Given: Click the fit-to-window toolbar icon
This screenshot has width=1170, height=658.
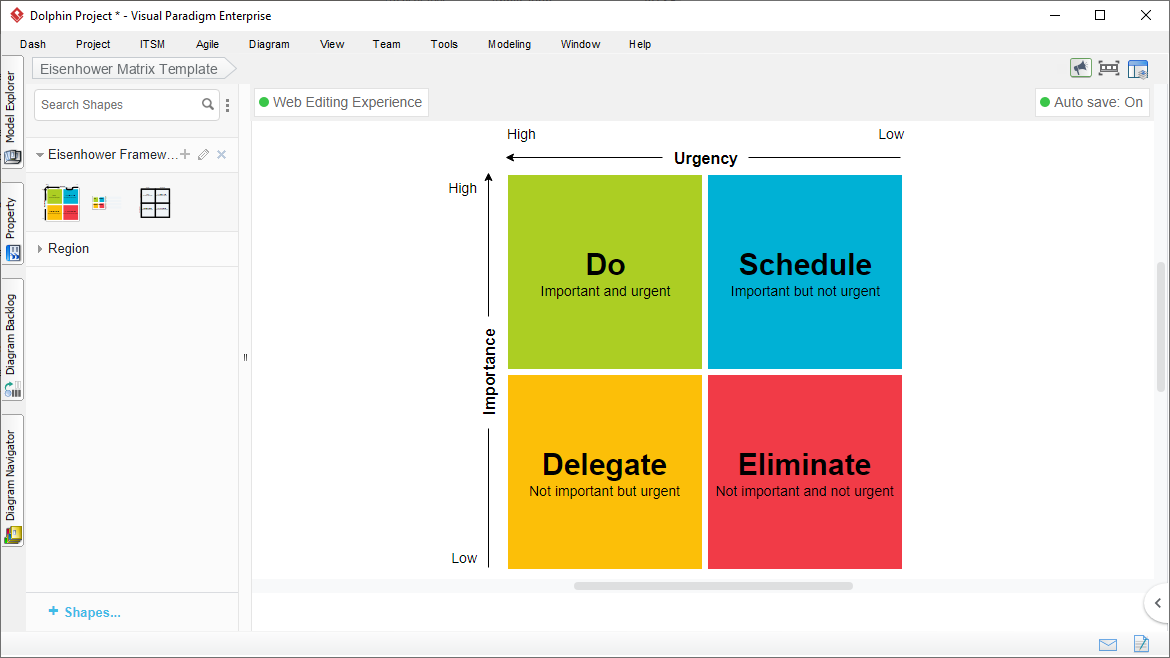Looking at the screenshot, I should pos(1108,68).
